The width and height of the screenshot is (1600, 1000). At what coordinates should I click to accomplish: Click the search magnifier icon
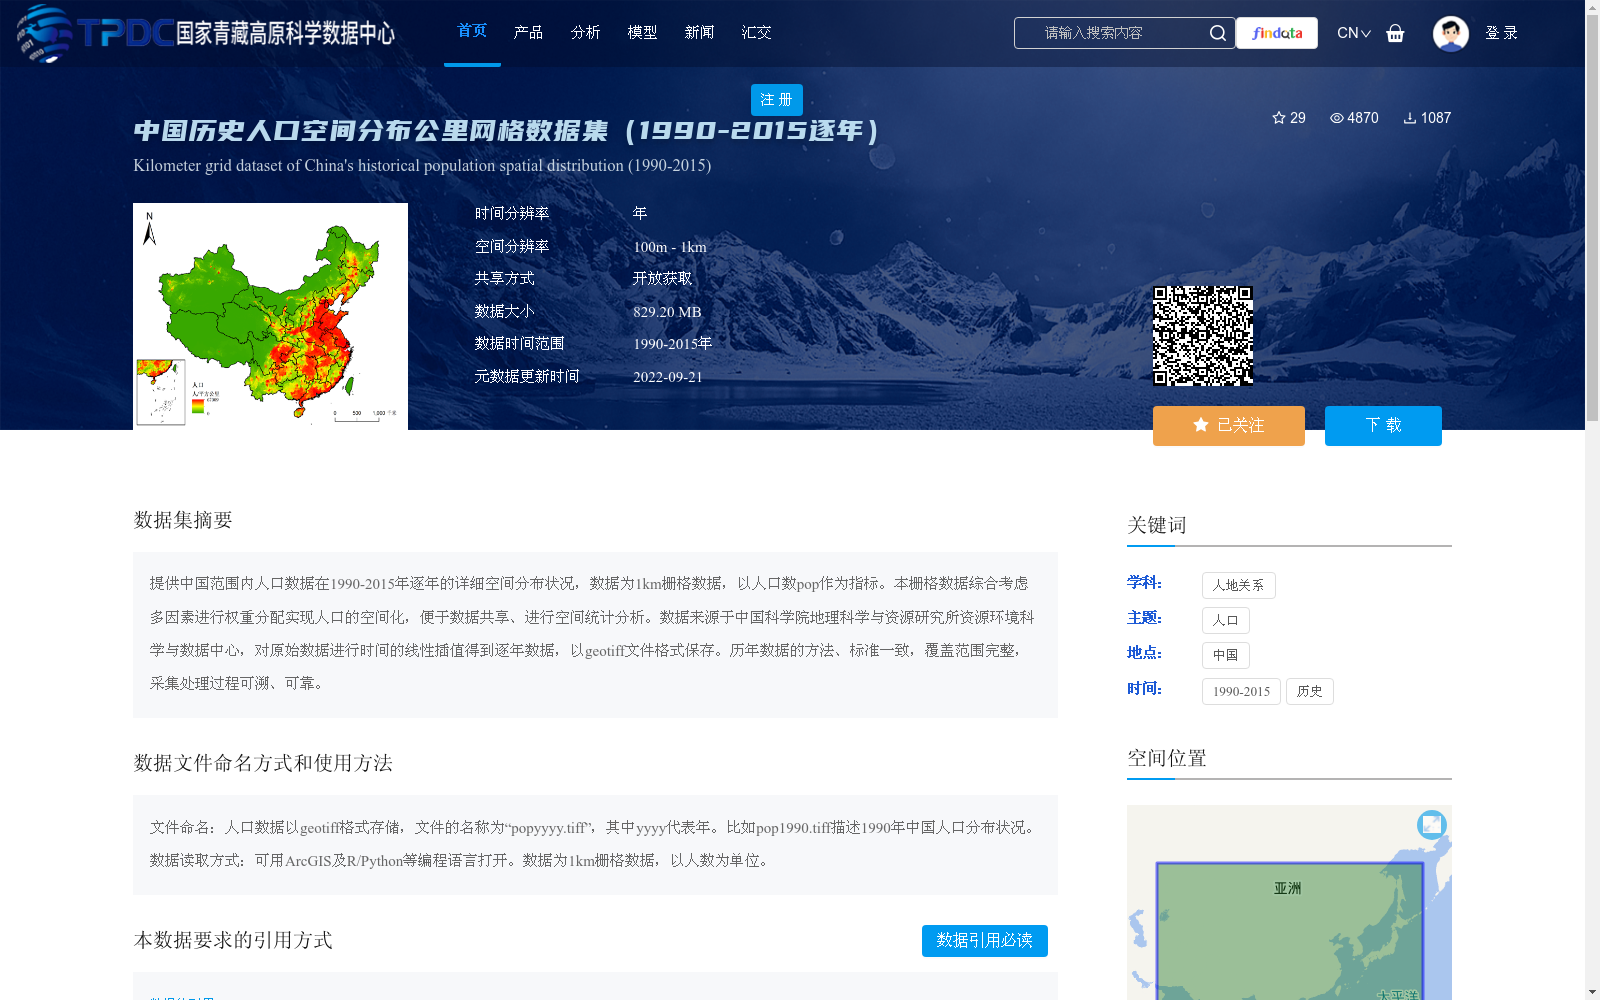1217,33
